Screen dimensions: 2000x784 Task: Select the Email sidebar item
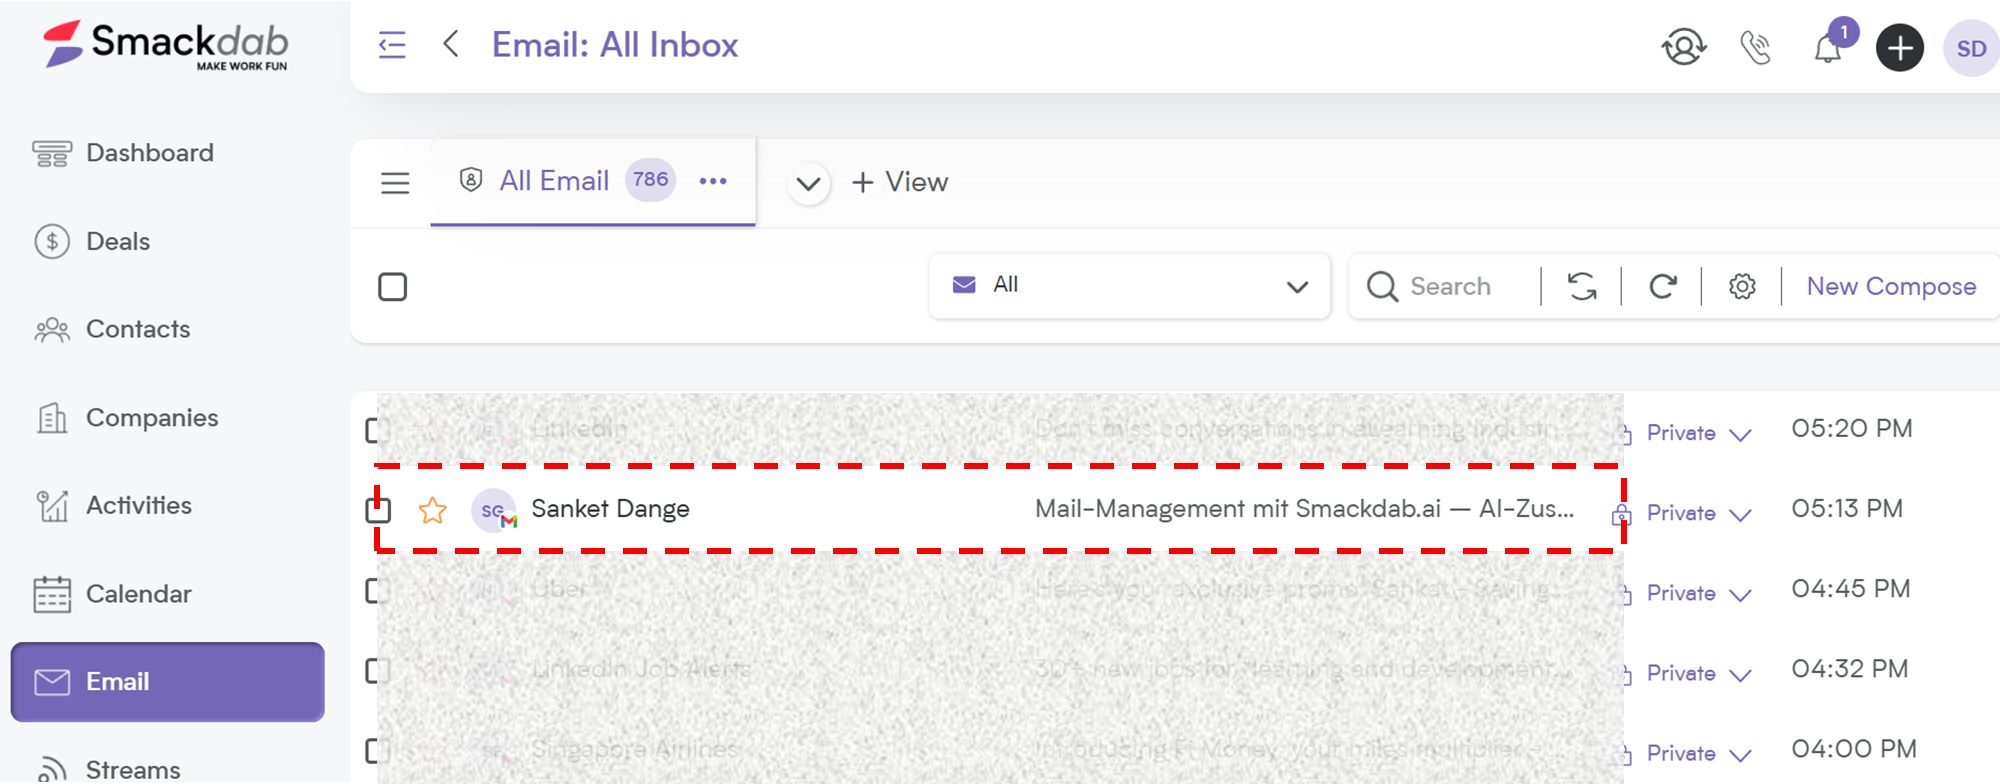point(167,682)
